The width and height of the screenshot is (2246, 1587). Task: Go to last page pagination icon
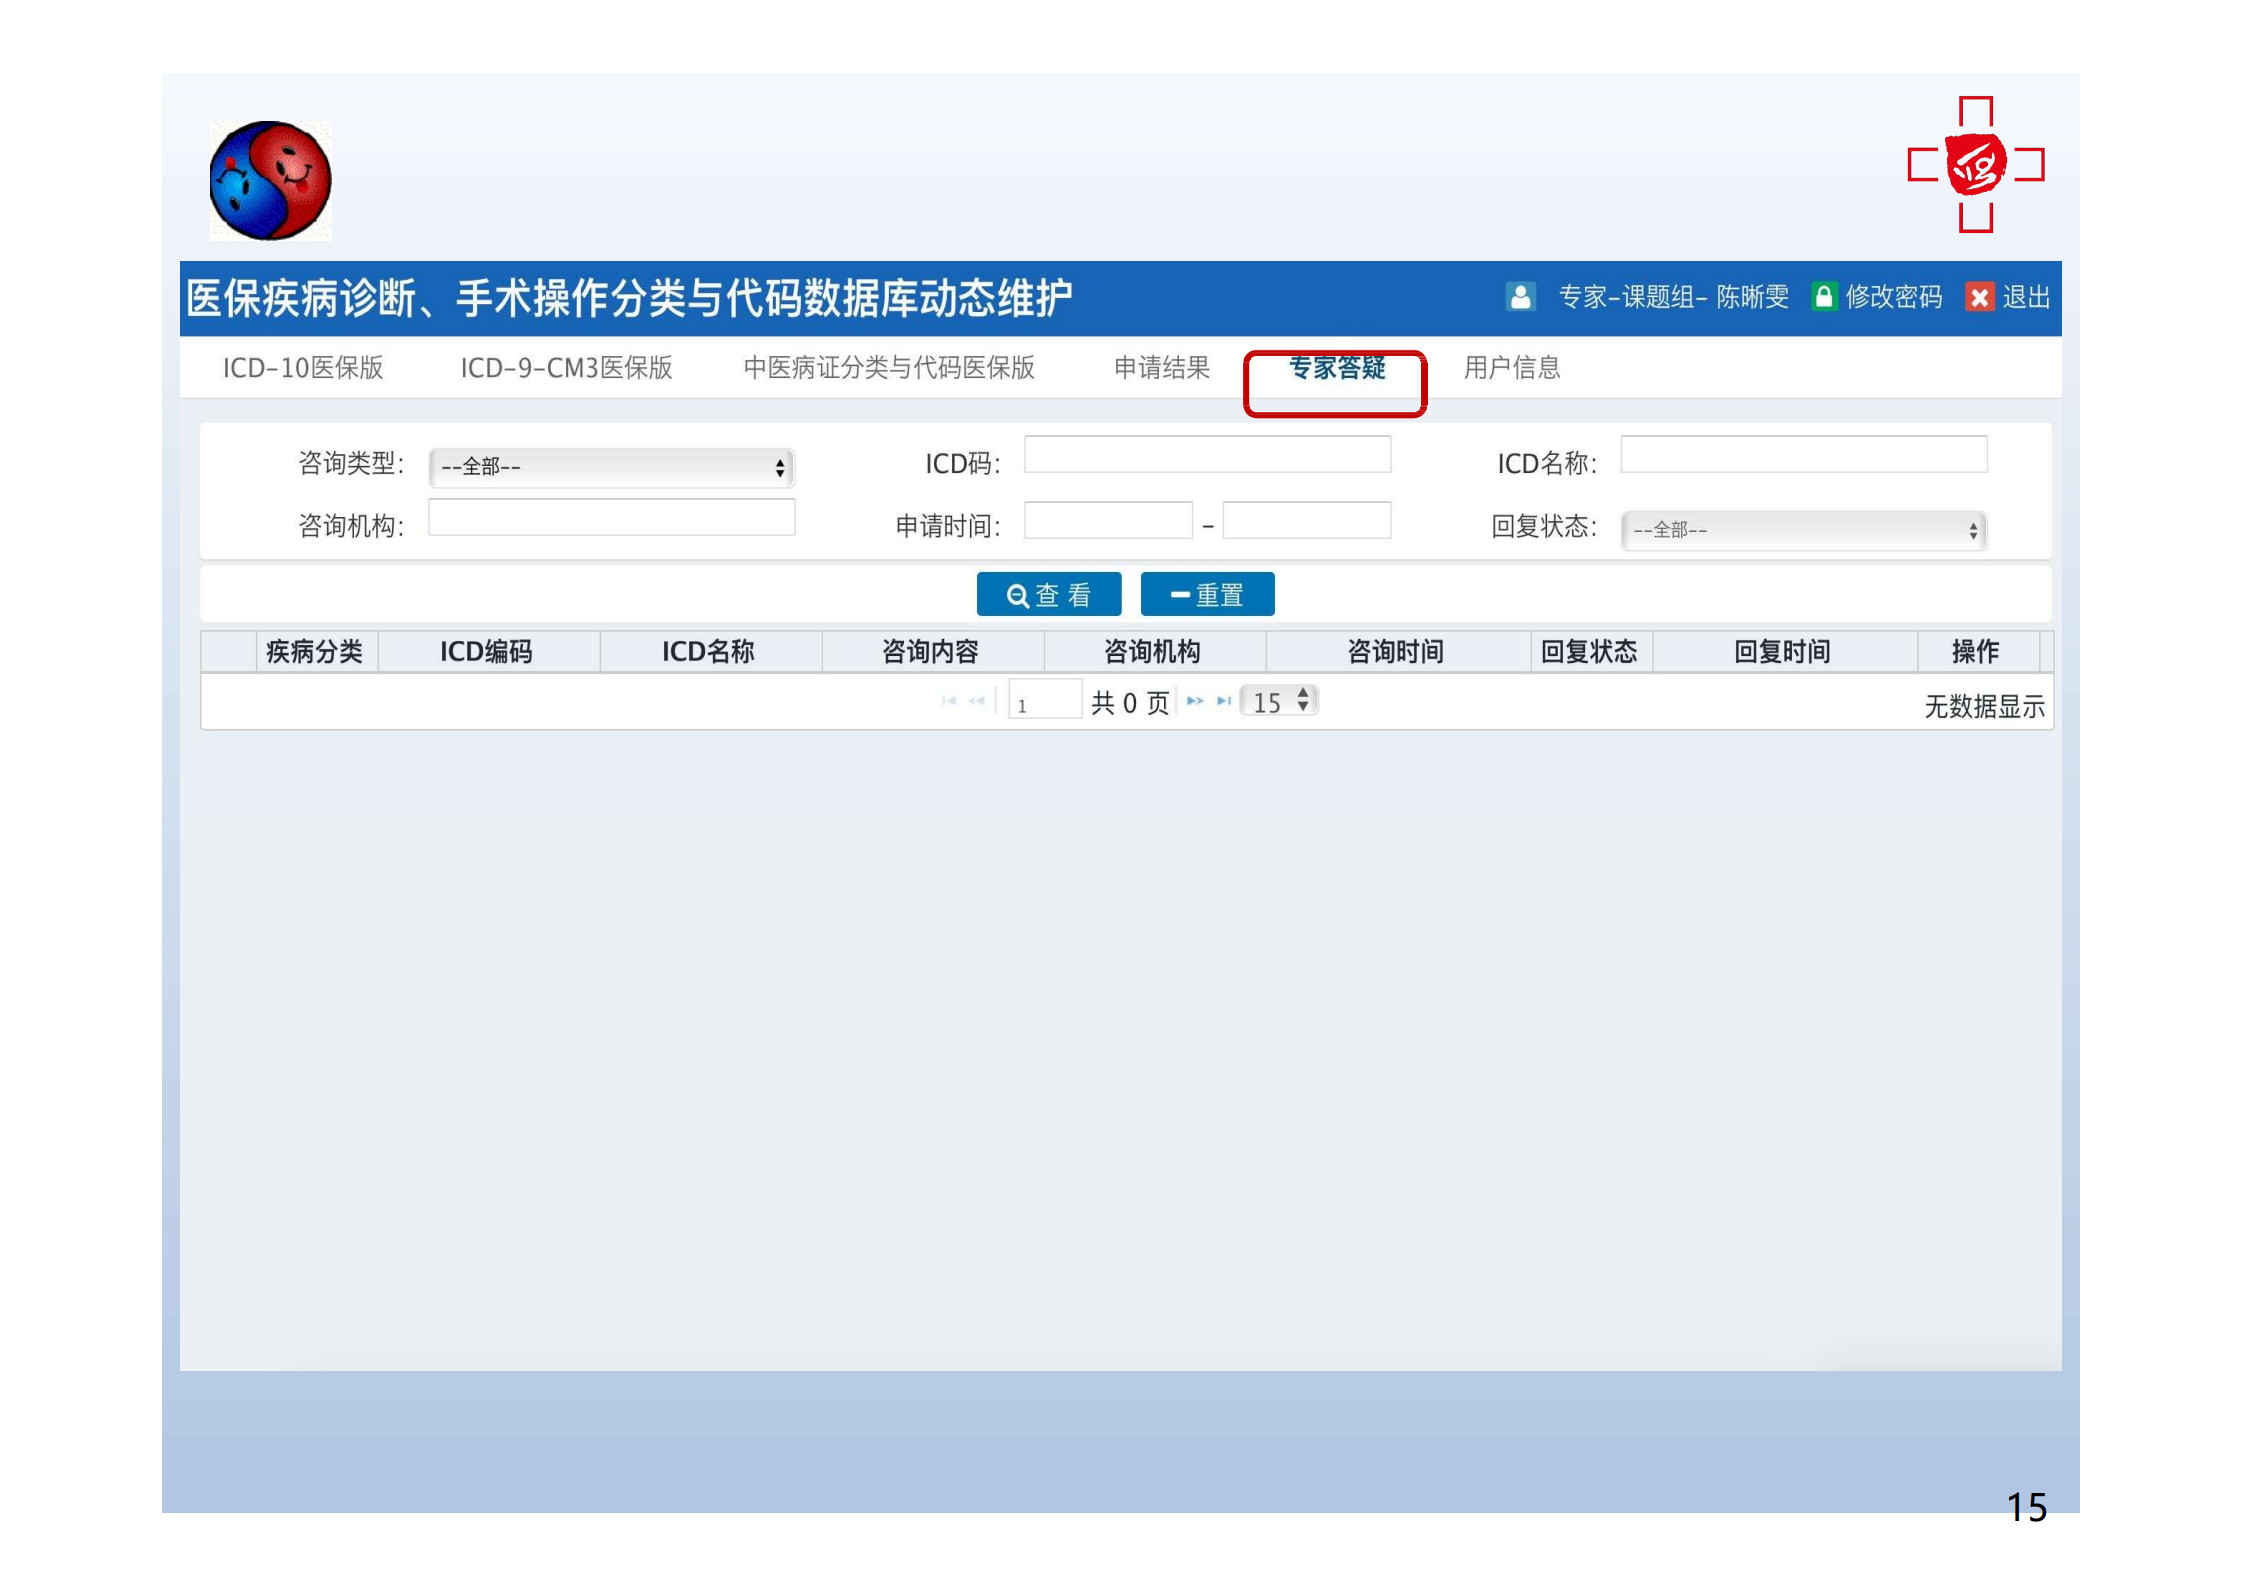[x=1223, y=701]
